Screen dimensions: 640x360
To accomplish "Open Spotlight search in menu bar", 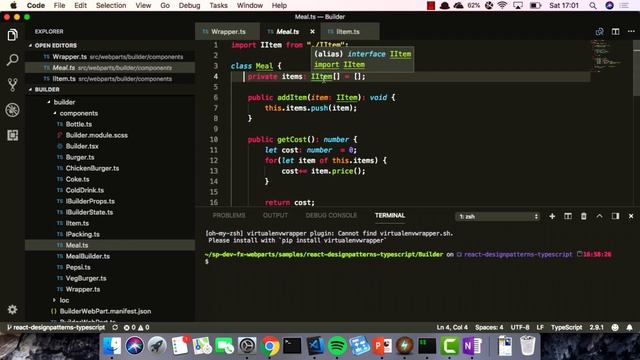I will pos(593,5).
